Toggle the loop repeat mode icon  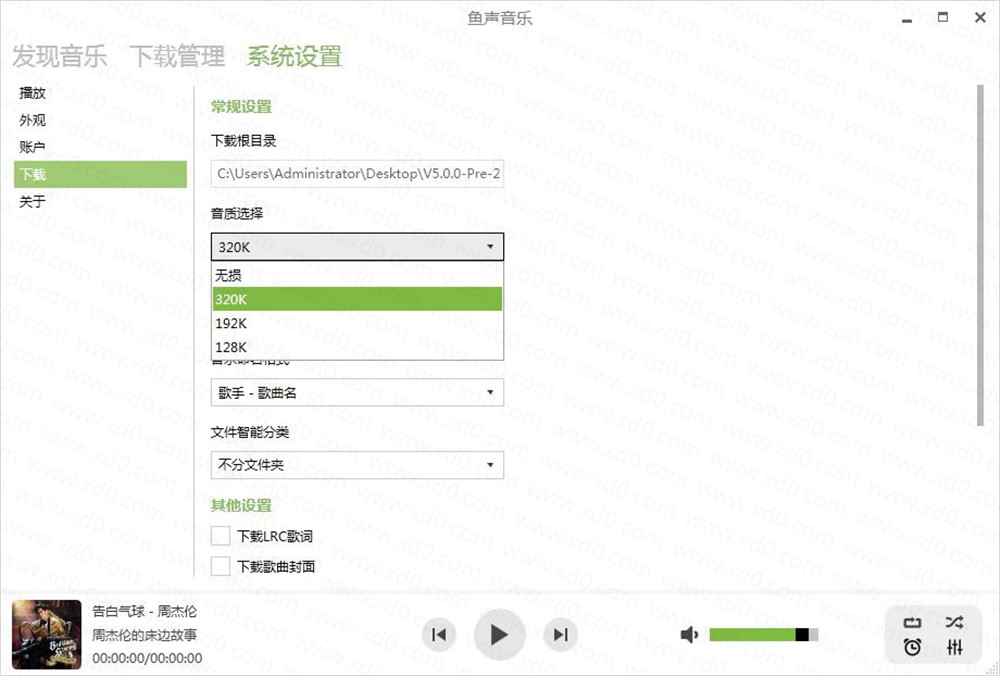point(913,622)
